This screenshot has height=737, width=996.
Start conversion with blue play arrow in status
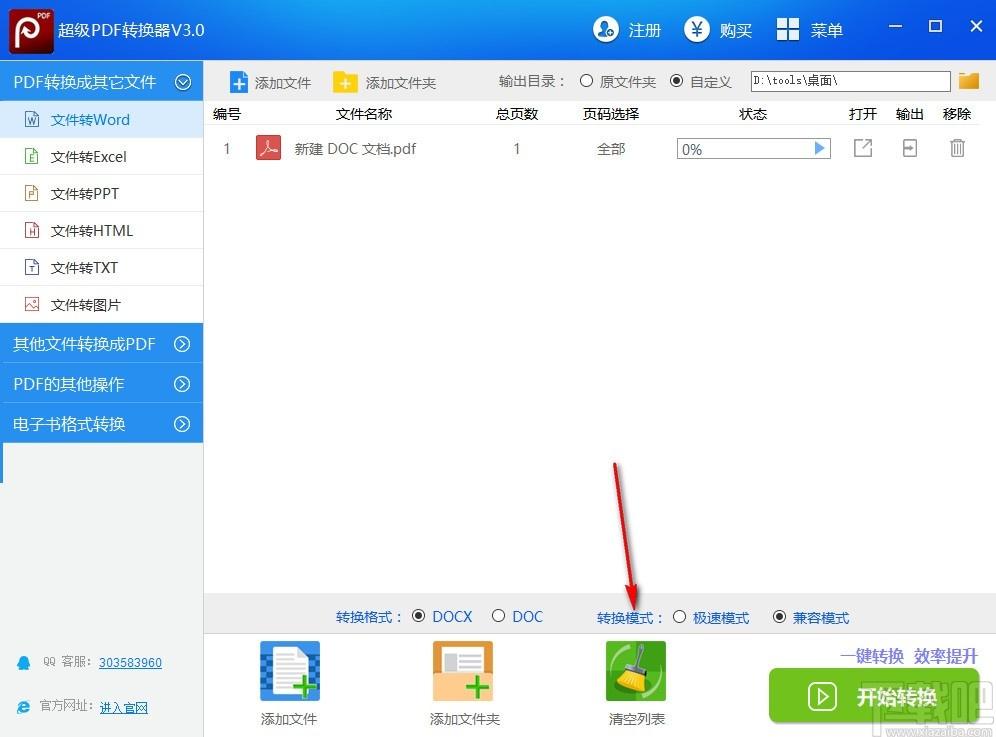[x=819, y=148]
